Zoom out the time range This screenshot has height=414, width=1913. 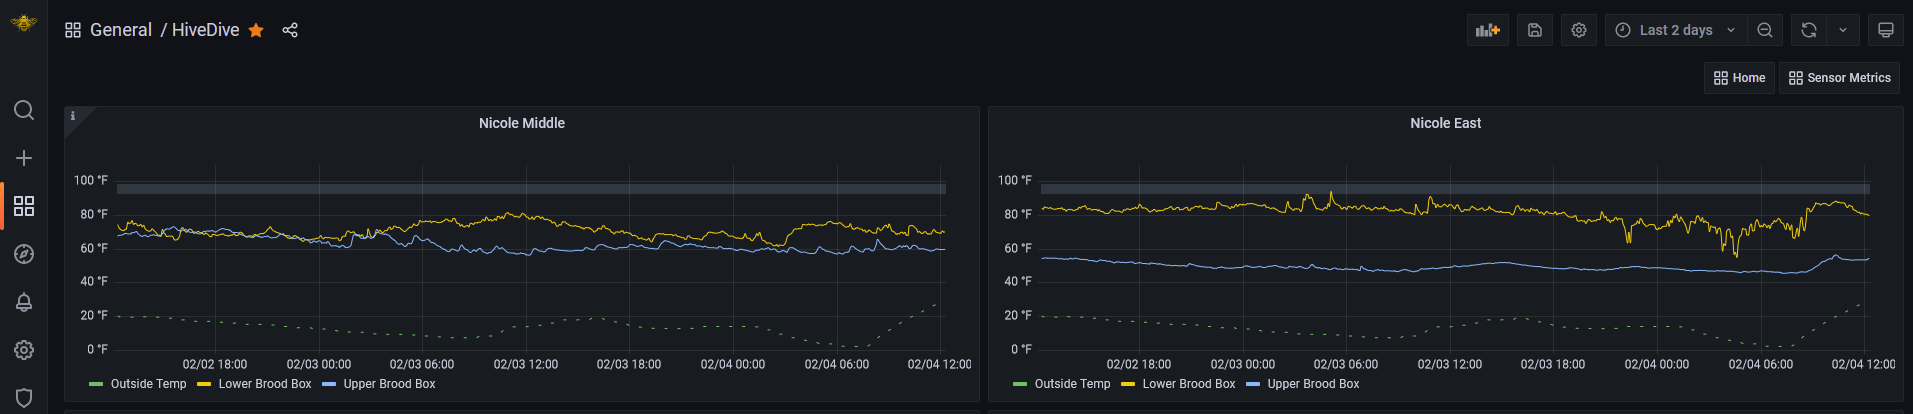coord(1765,30)
